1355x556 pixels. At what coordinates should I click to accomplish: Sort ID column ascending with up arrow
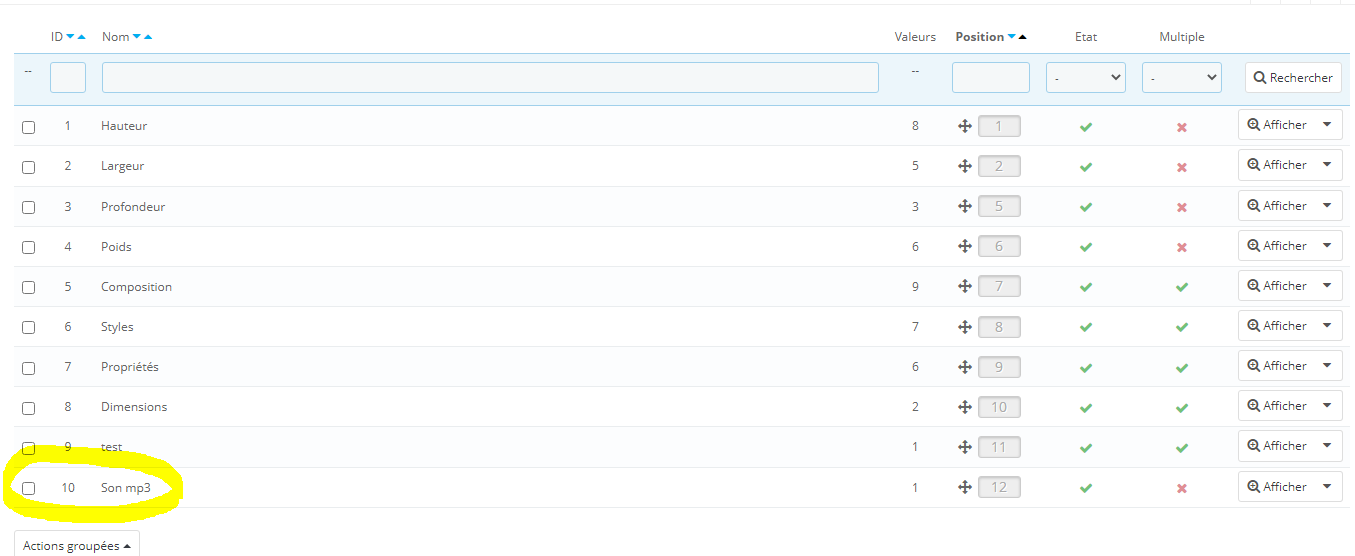(82, 37)
